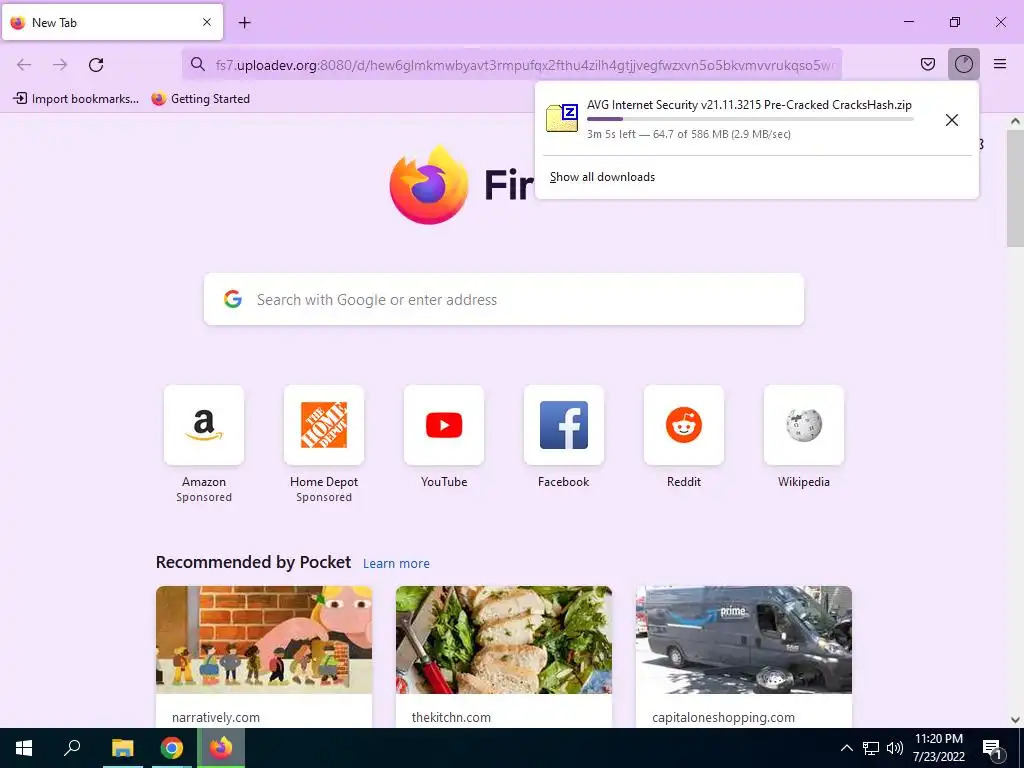This screenshot has width=1024, height=768.
Task: Open the Action Center notifications
Action: point(993,748)
